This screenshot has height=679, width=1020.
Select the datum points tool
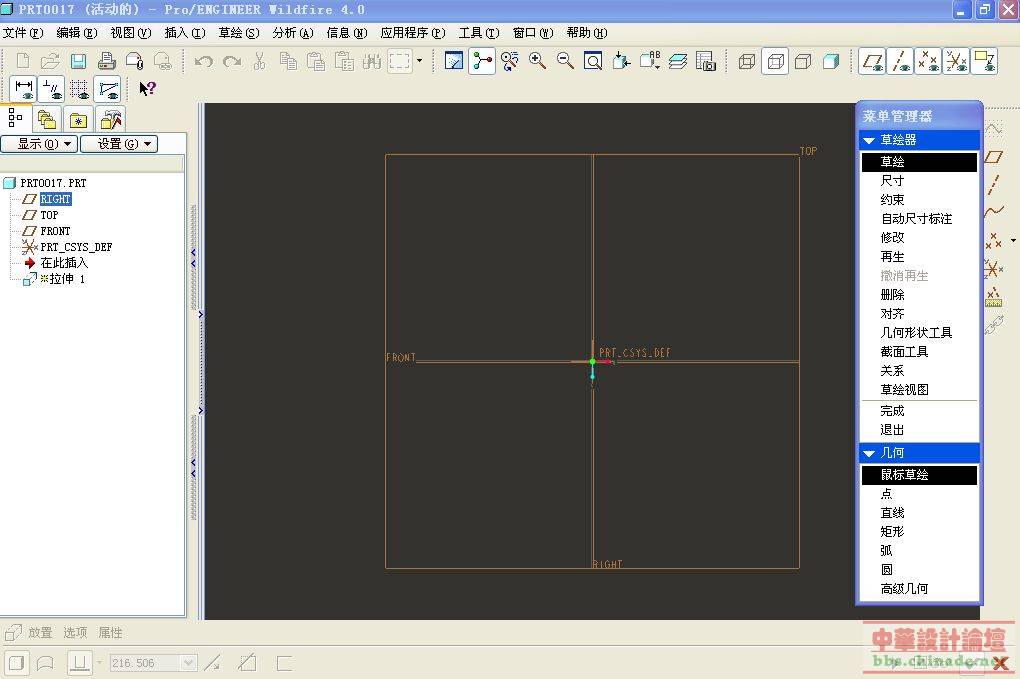993,241
